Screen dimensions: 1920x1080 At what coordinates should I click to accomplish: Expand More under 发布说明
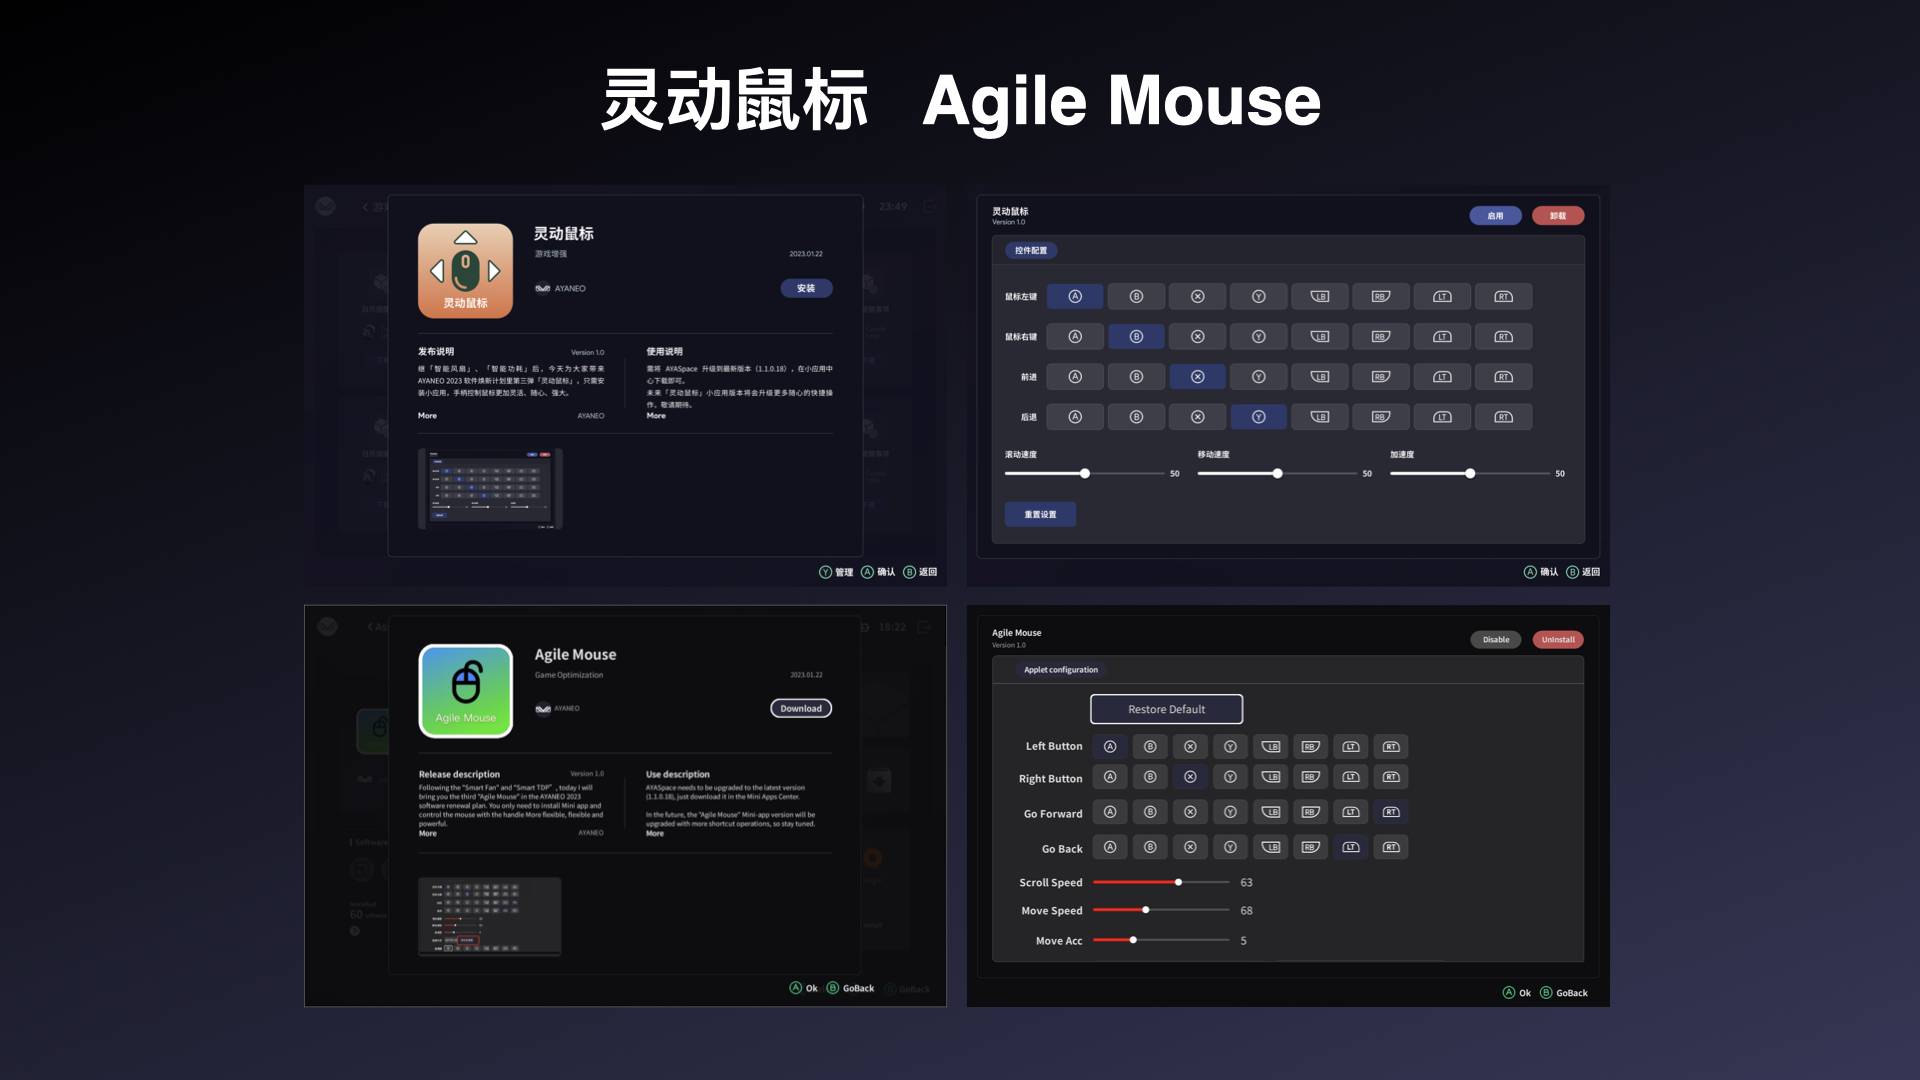tap(427, 415)
